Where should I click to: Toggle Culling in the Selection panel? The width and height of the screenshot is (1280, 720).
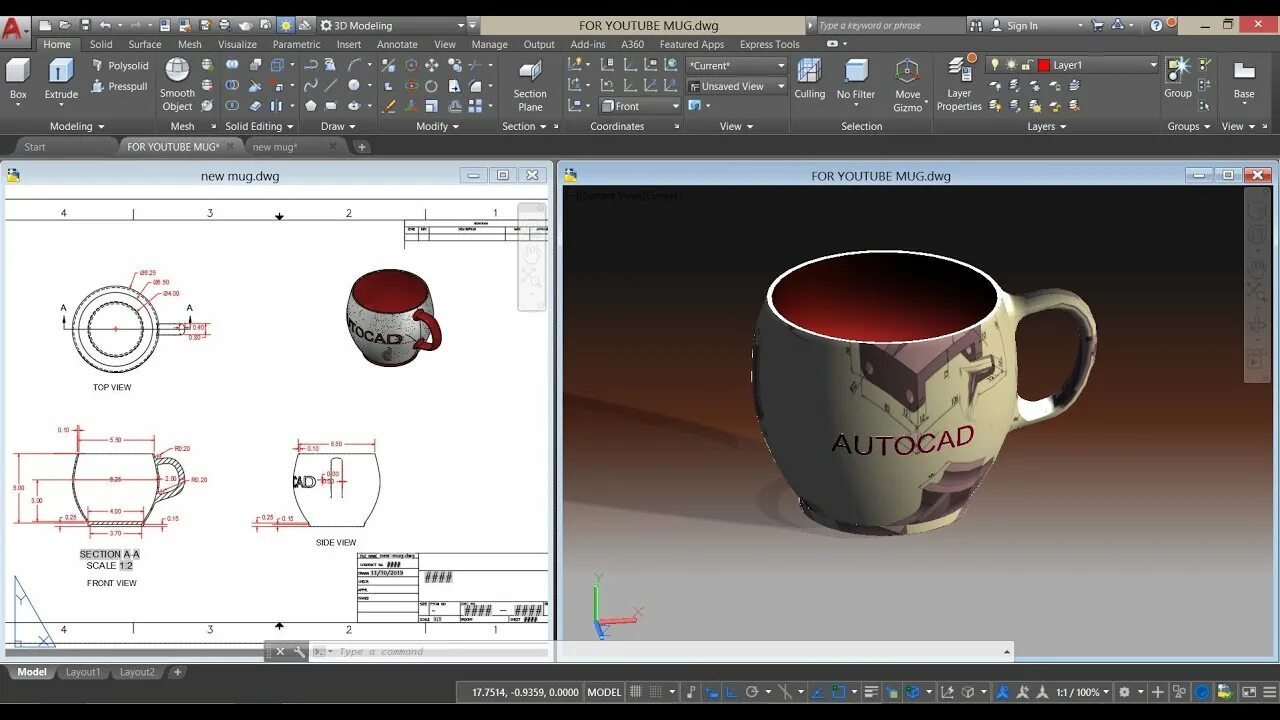(x=809, y=79)
